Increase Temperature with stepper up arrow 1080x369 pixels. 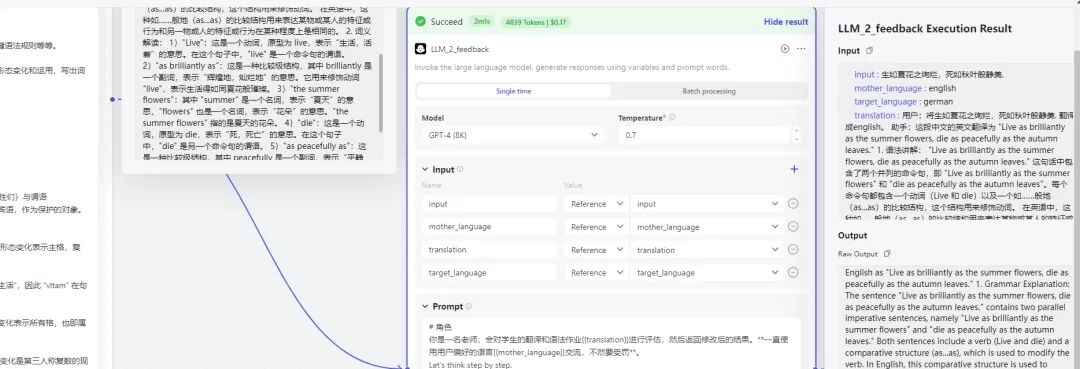[796, 131]
